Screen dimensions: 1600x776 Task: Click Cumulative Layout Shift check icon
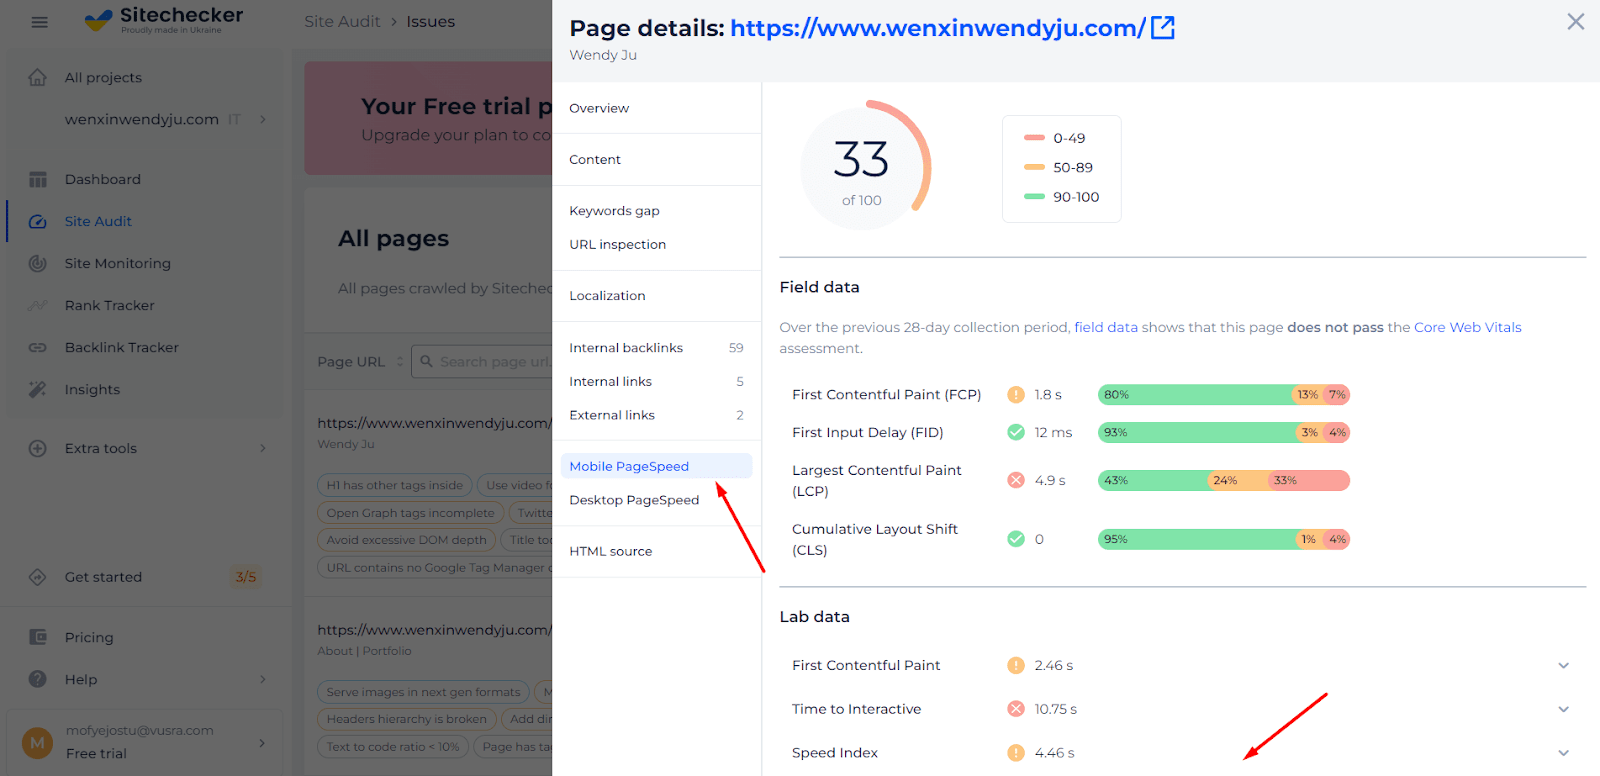(x=1016, y=539)
